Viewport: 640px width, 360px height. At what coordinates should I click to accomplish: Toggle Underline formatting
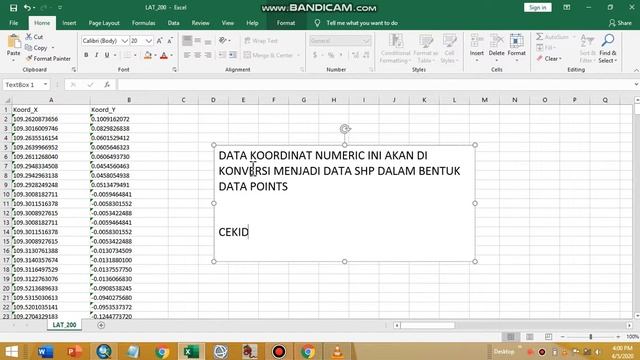point(107,55)
